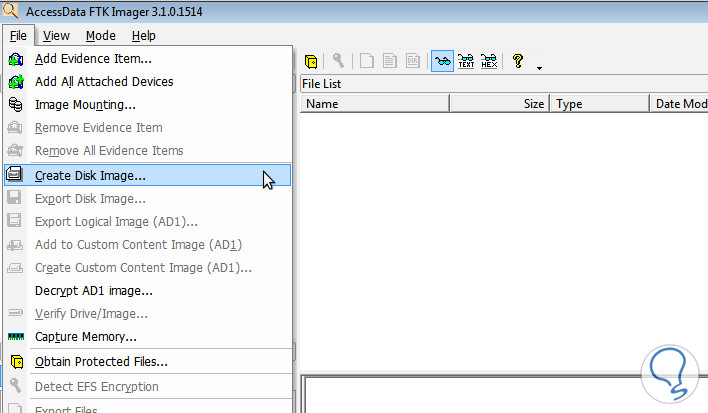Click Verify Drive/Image entry
708x413 pixels.
[148, 314]
